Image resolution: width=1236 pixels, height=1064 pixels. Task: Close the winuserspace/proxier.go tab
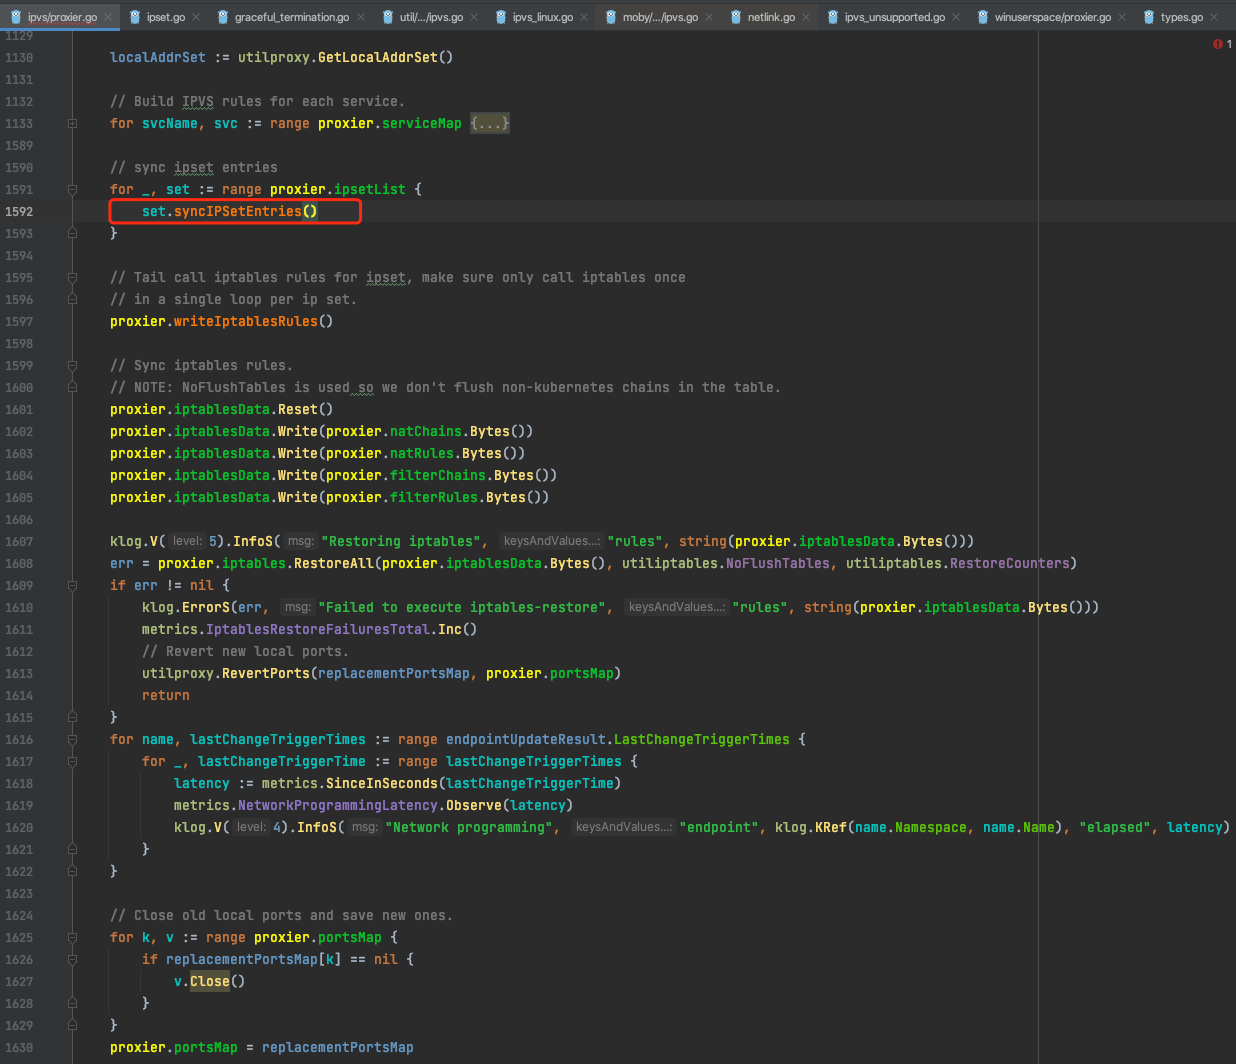coord(1122,17)
